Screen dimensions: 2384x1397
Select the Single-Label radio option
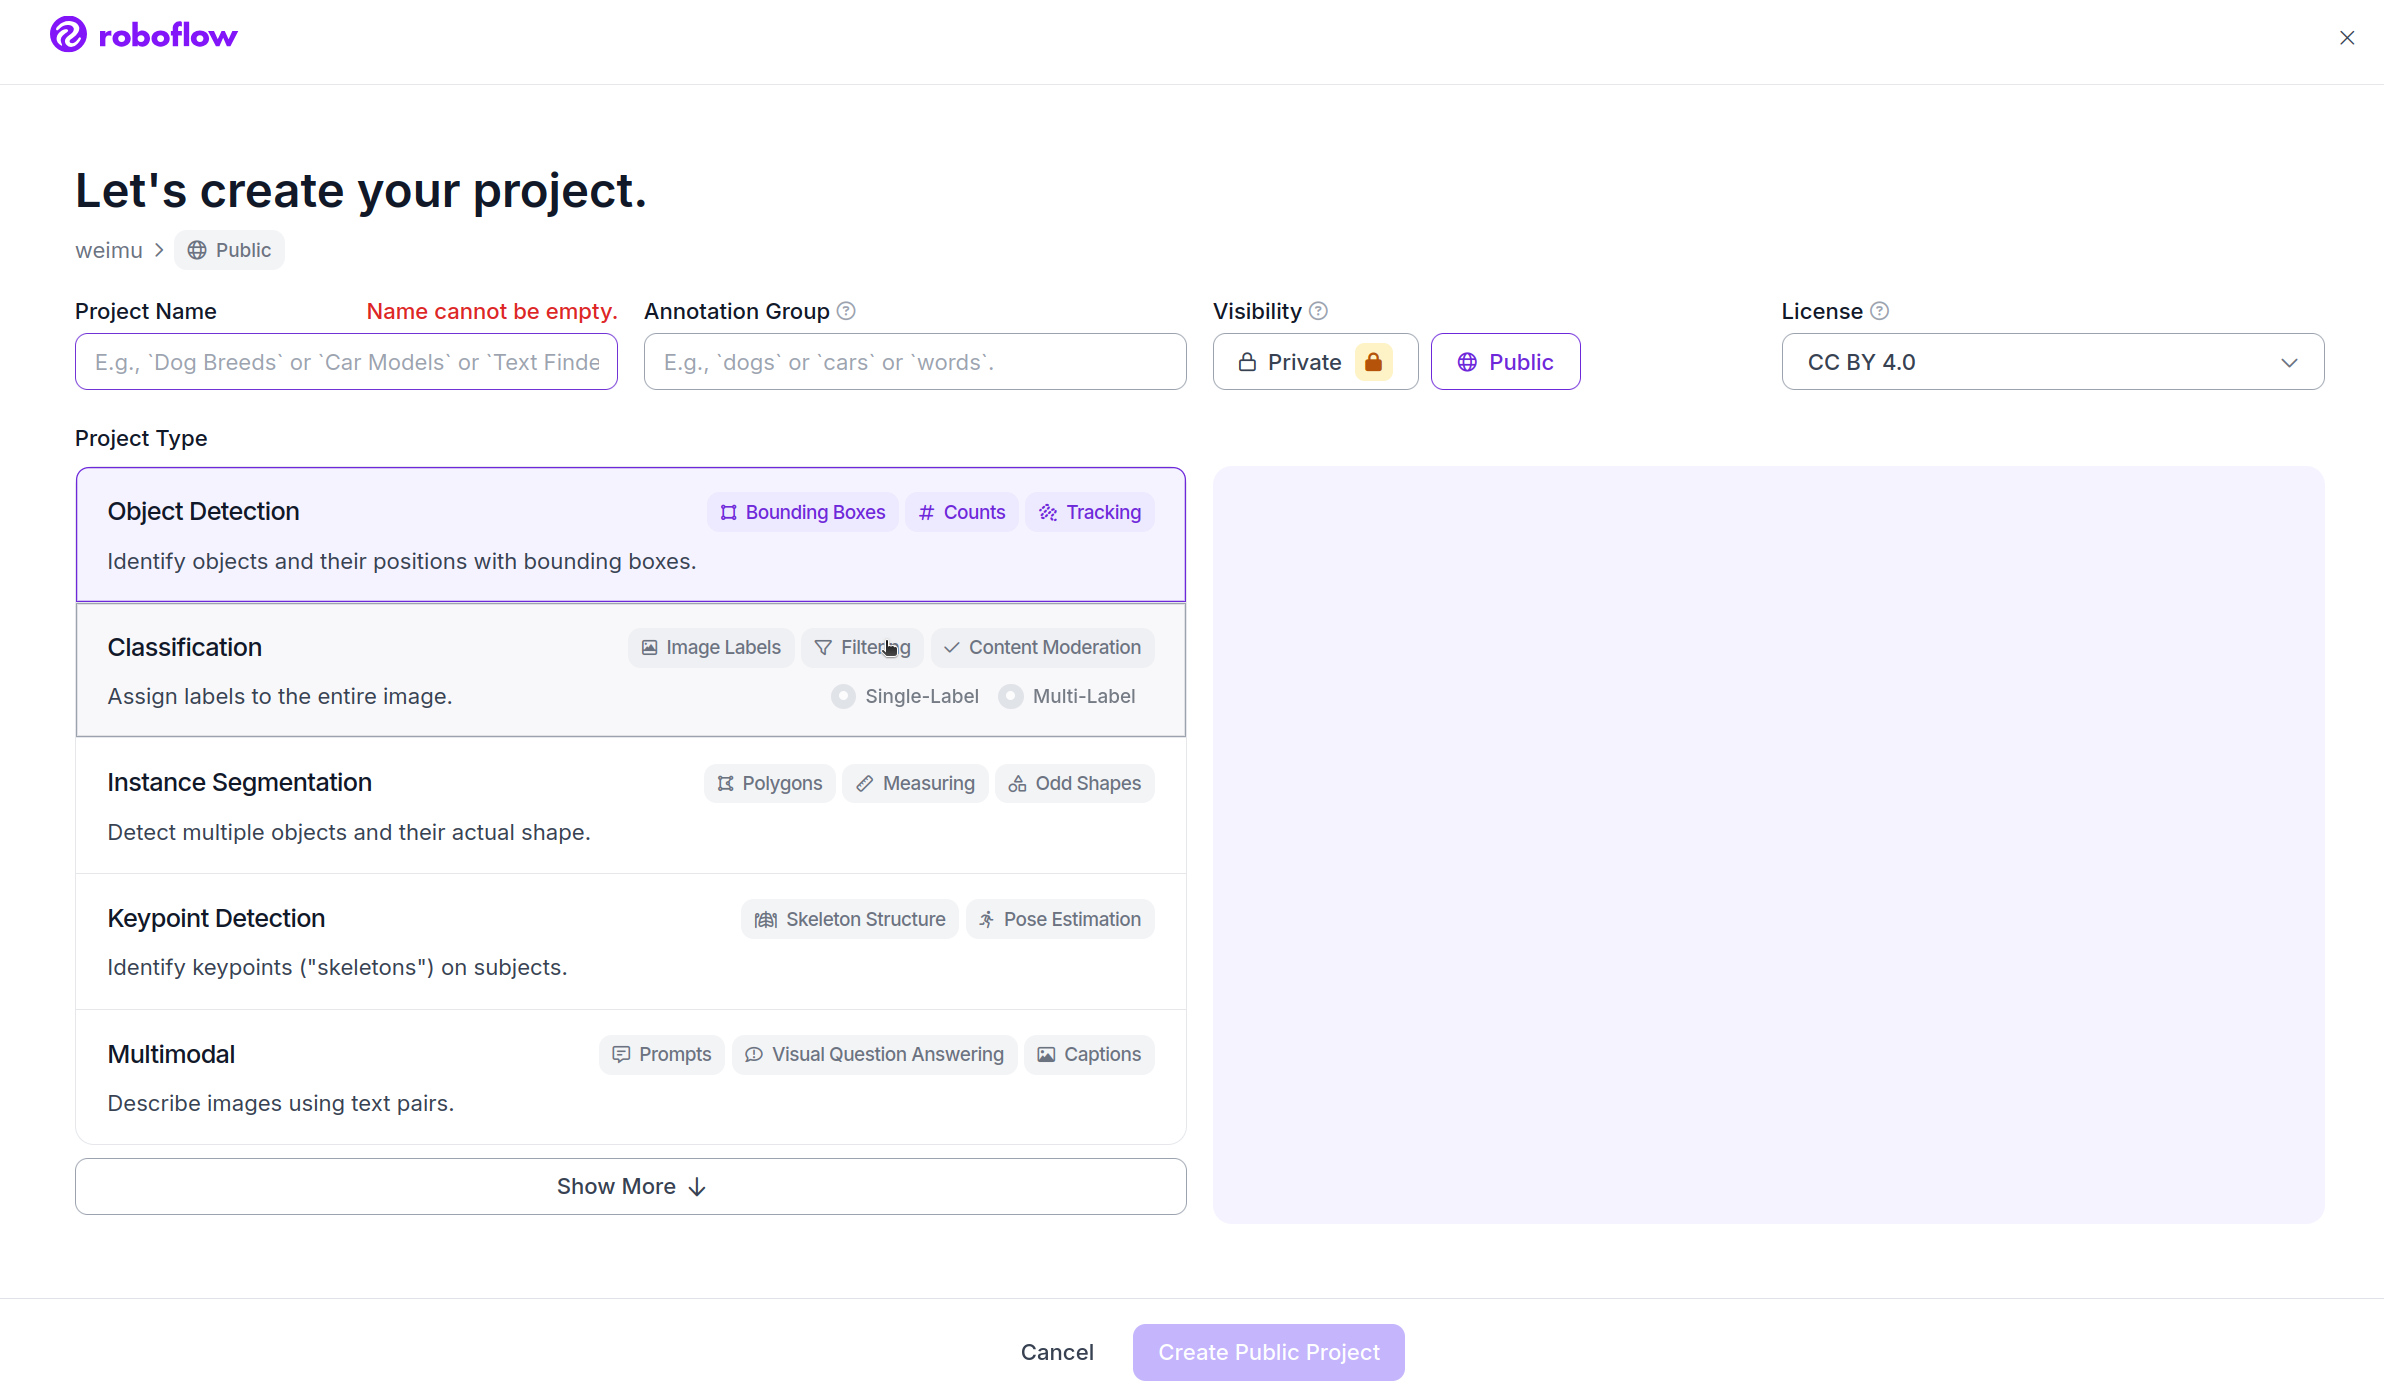843,696
